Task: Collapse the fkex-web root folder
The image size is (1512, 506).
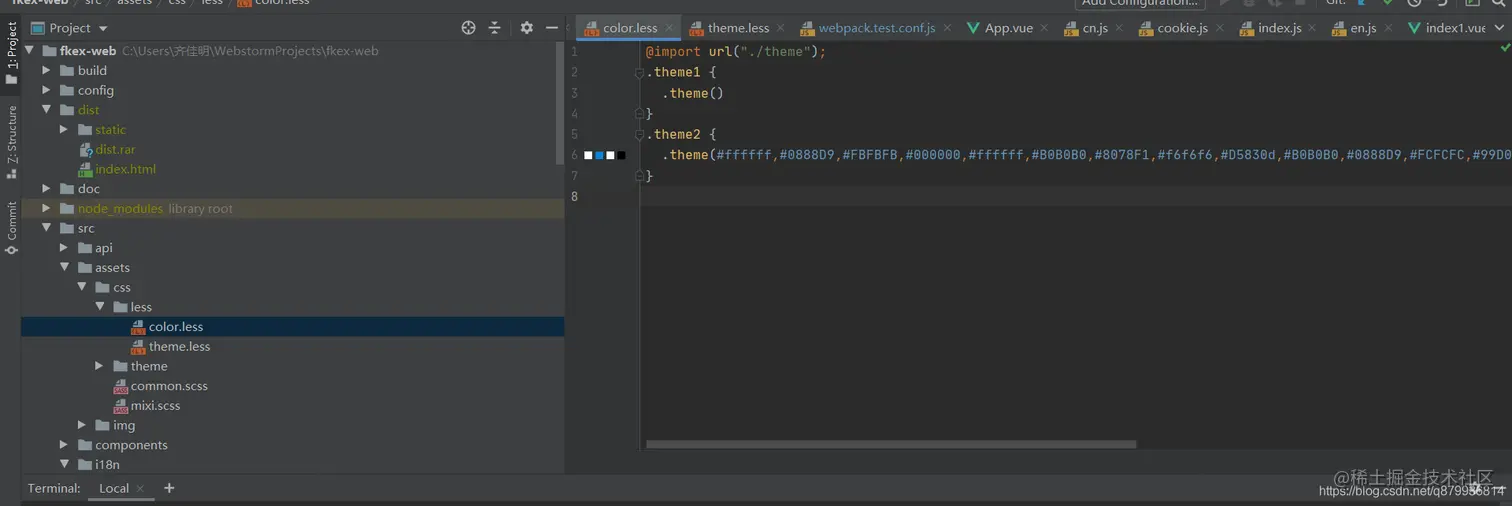Action: [x=29, y=51]
